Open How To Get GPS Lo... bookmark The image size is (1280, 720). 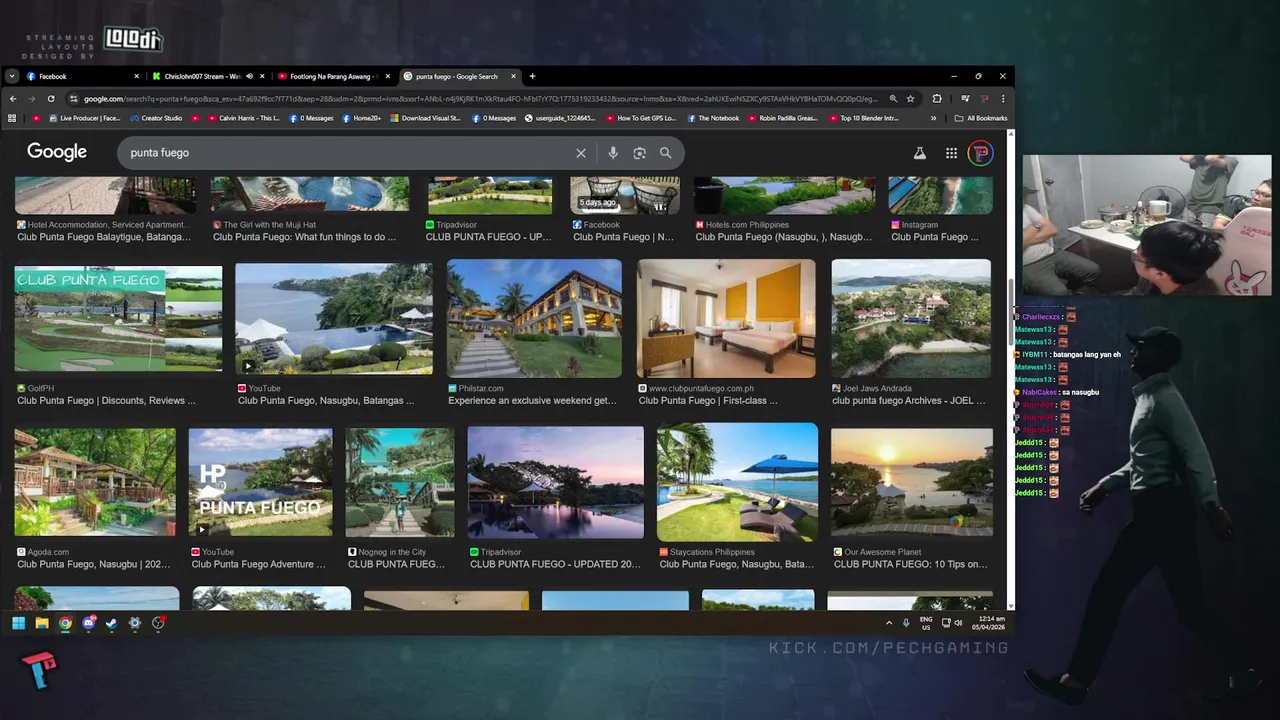[640, 118]
